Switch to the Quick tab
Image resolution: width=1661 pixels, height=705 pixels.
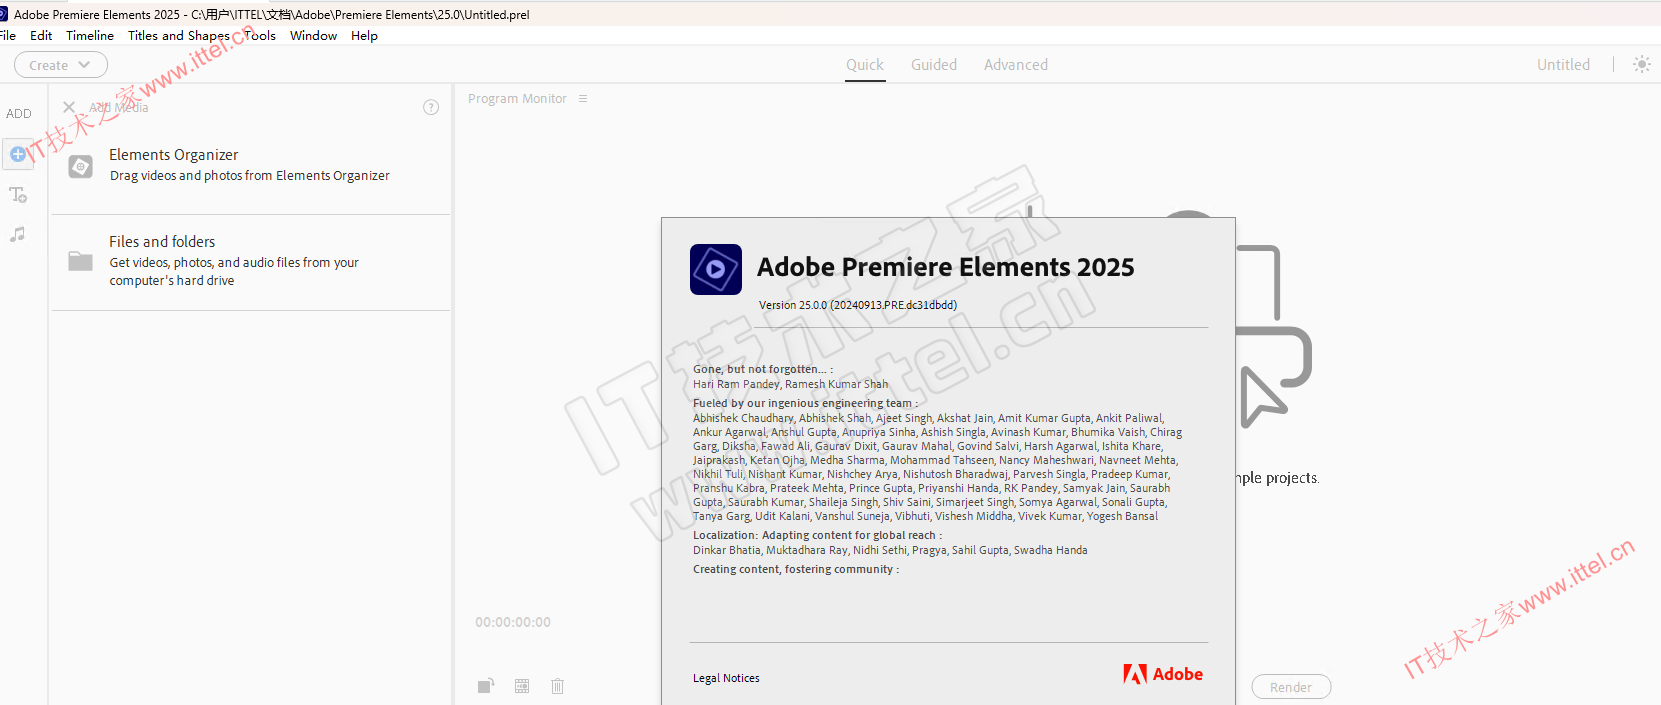click(865, 65)
